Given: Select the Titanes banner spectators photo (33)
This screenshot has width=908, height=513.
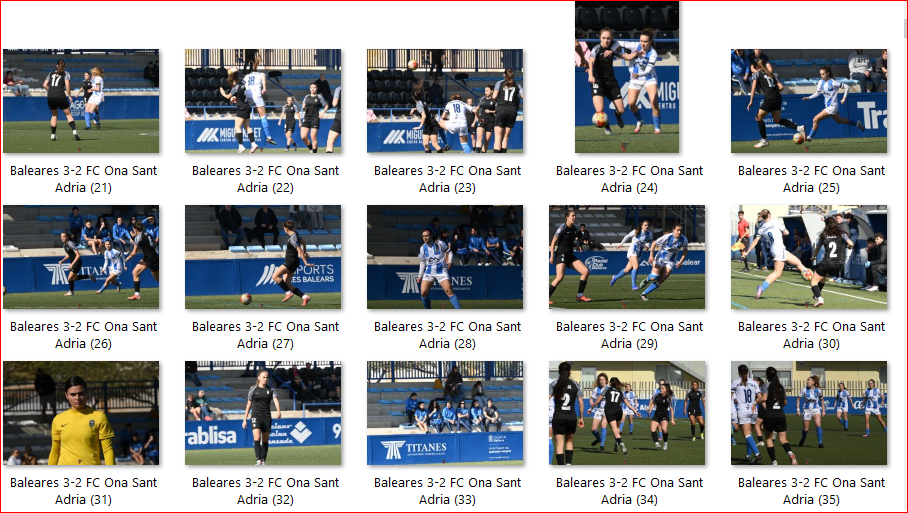Looking at the screenshot, I should pyautogui.click(x=445, y=413).
